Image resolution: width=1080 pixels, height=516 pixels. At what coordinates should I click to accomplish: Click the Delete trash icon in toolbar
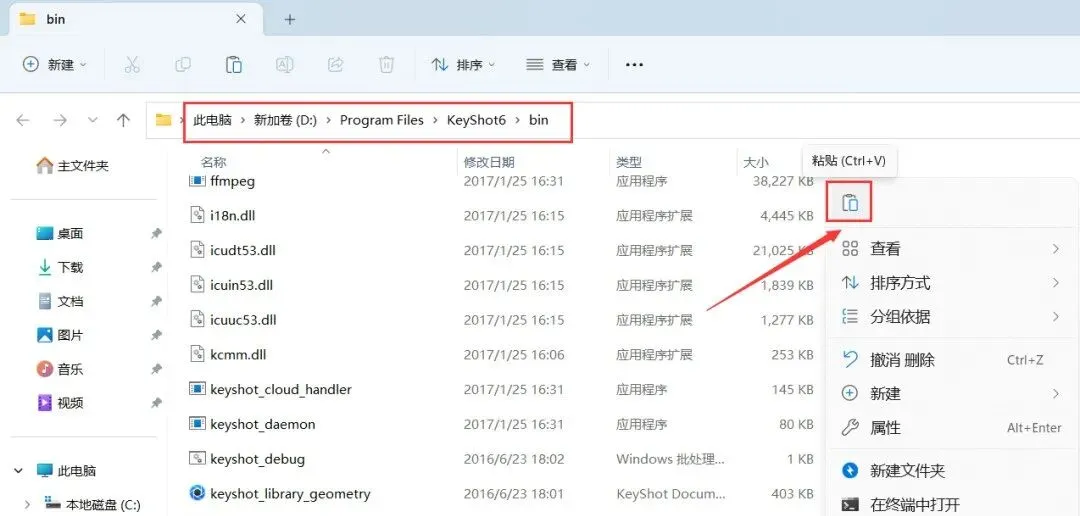(386, 65)
